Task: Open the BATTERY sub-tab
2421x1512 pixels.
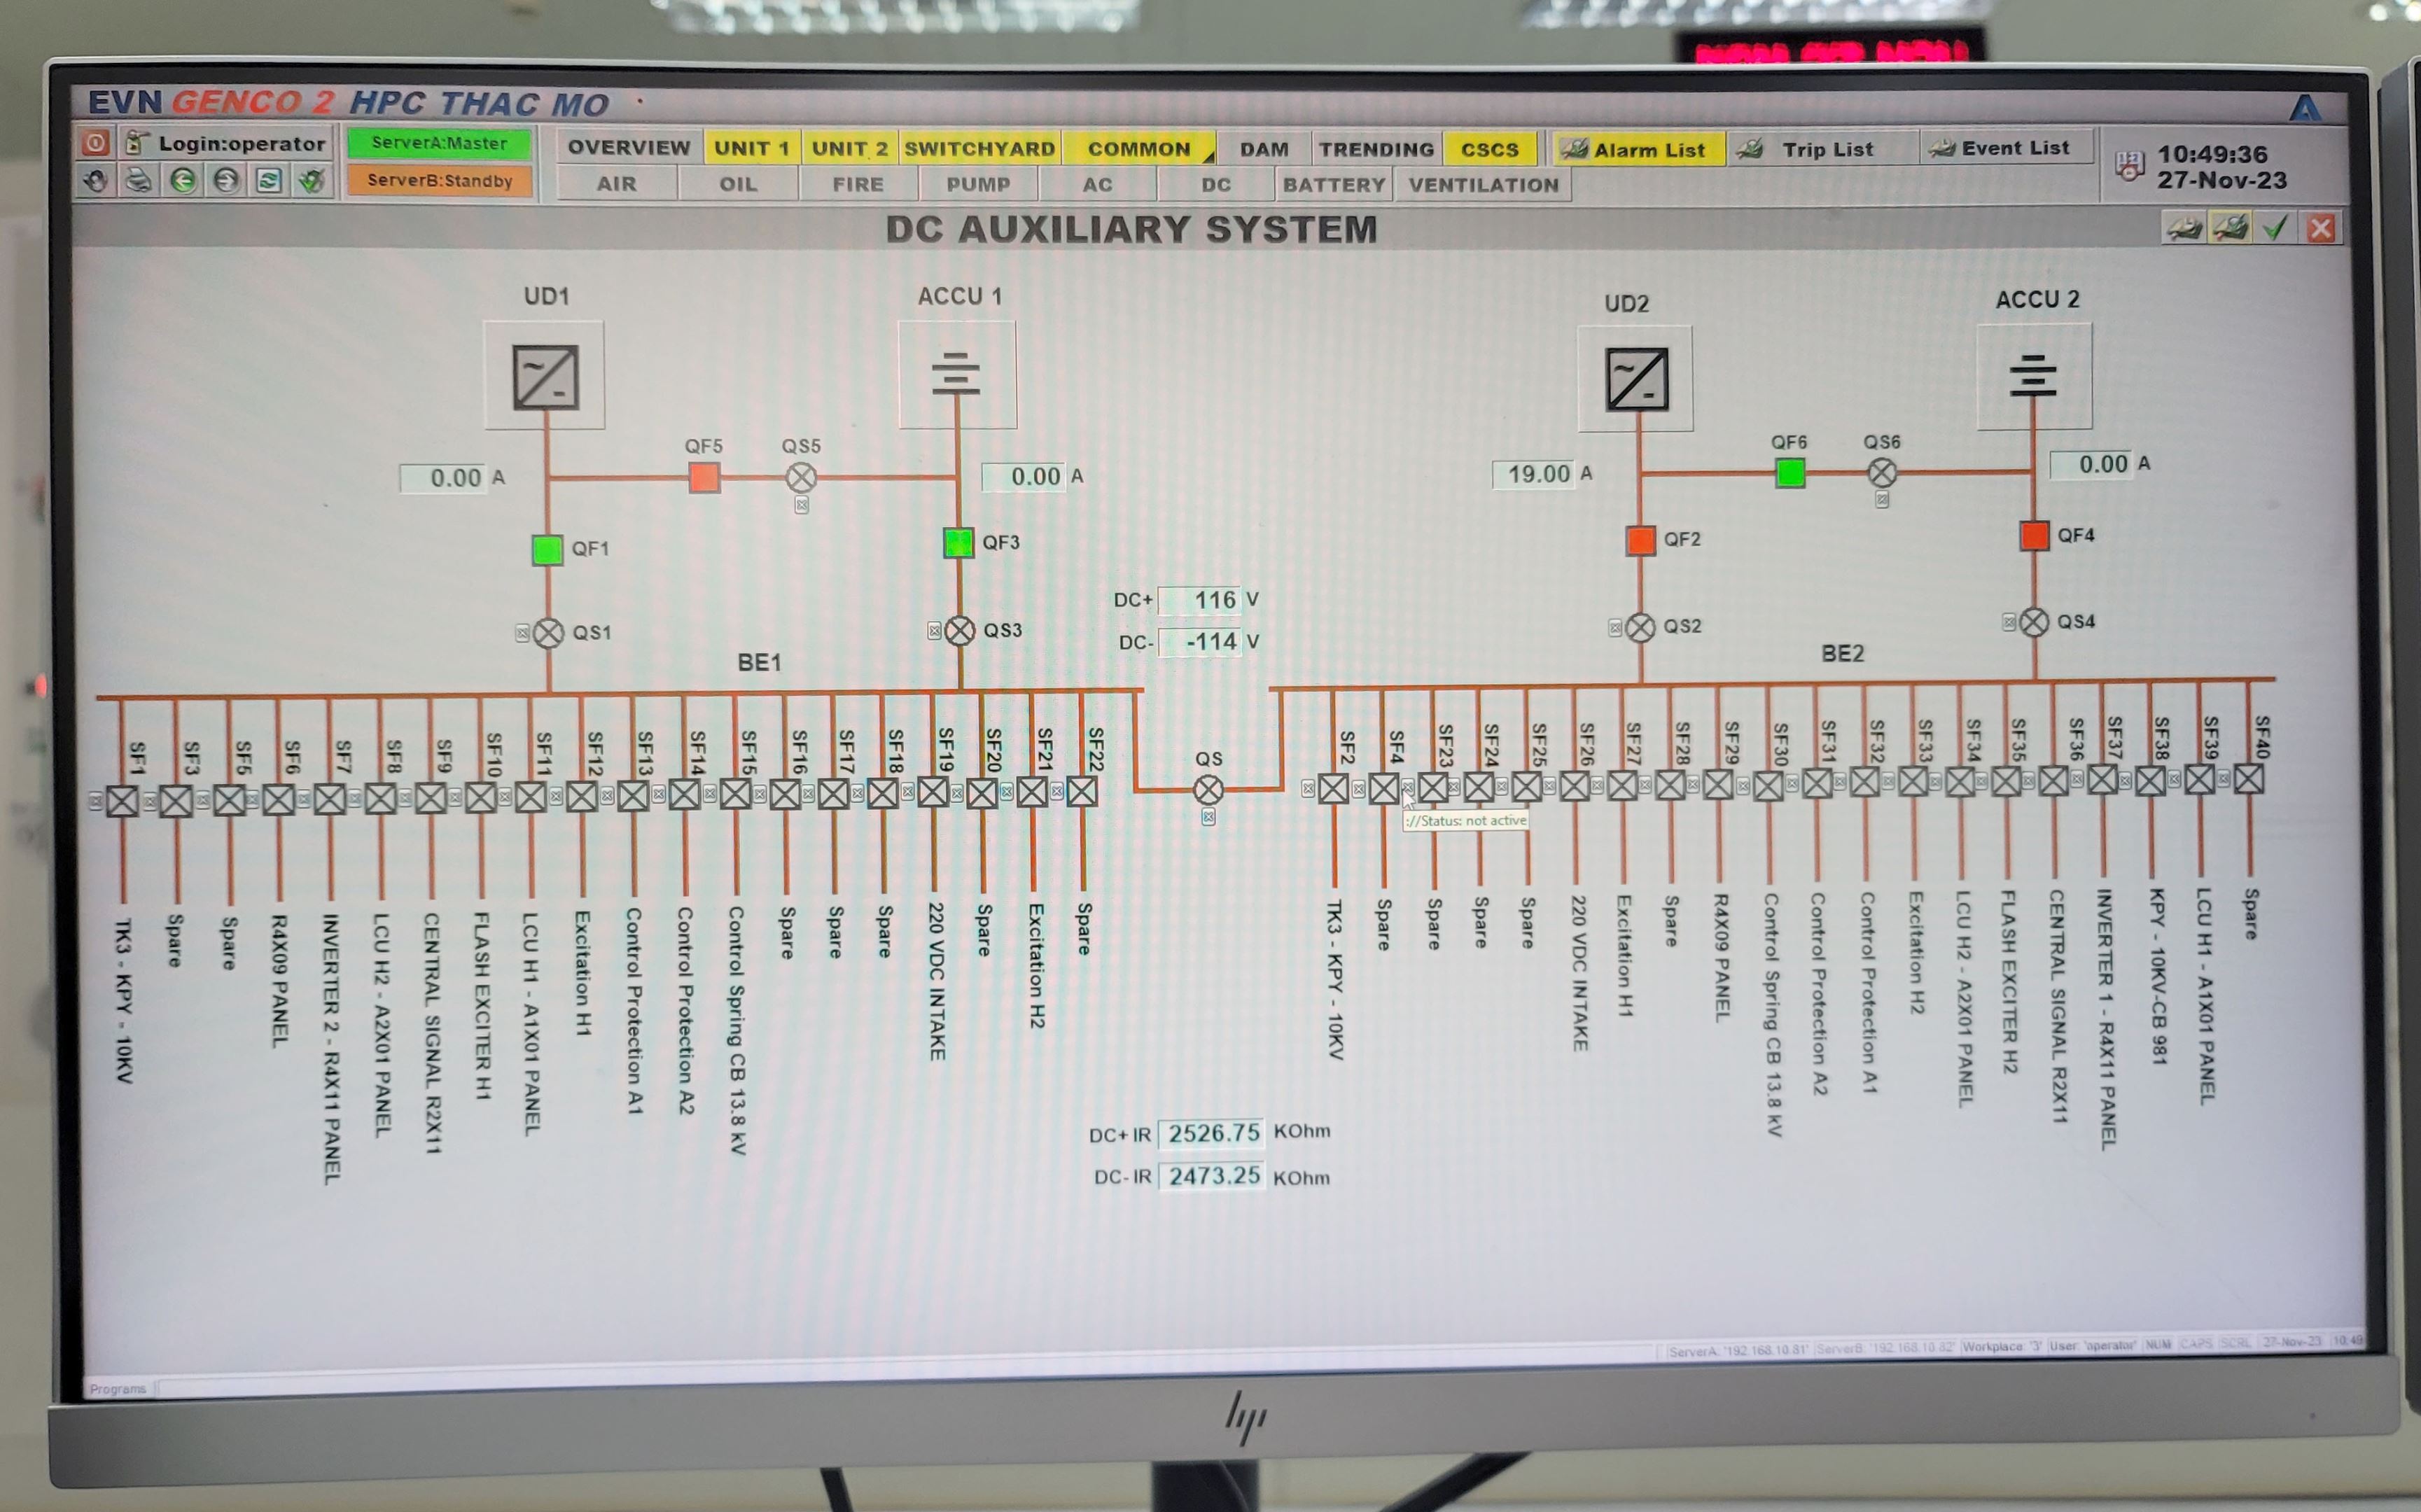Action: [1333, 185]
